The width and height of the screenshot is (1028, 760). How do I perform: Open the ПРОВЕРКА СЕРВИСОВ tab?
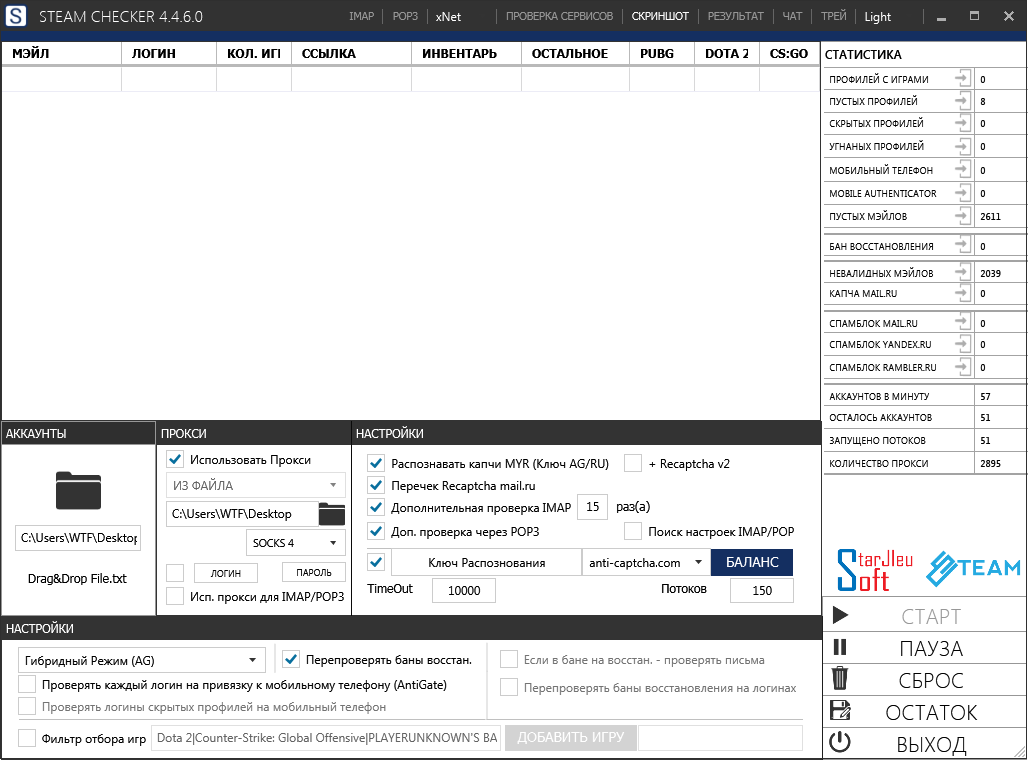pos(559,16)
